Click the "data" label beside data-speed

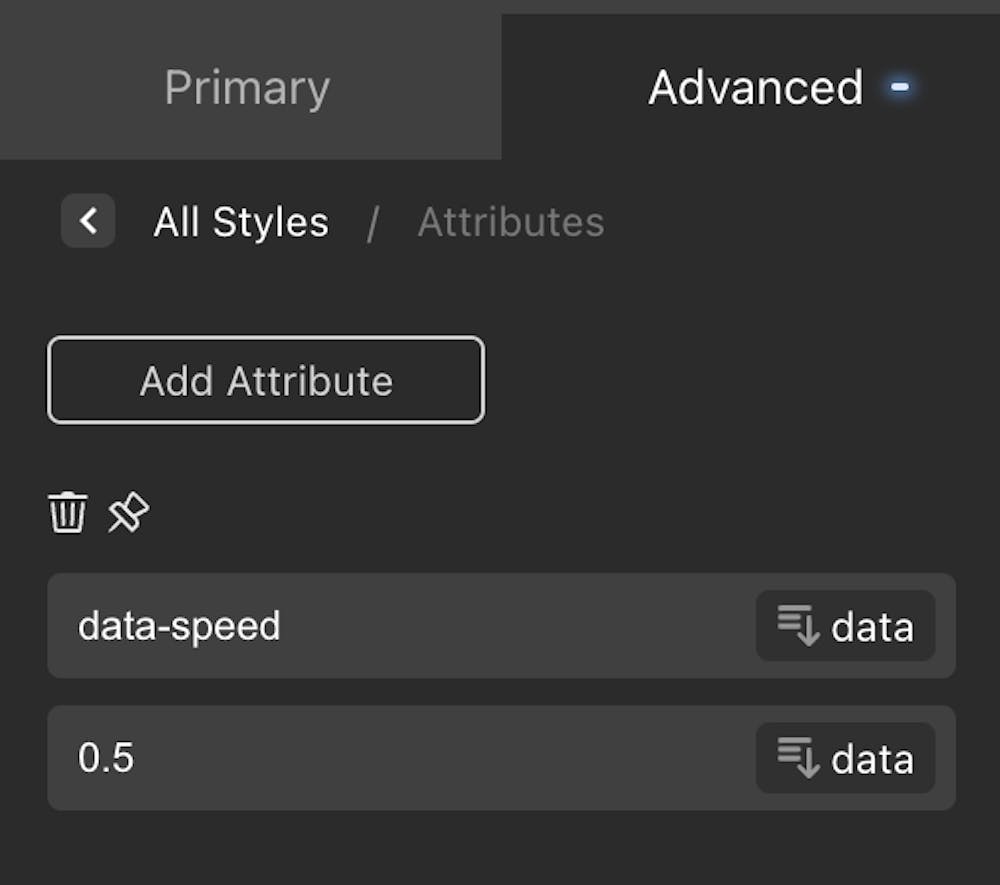[x=872, y=627]
